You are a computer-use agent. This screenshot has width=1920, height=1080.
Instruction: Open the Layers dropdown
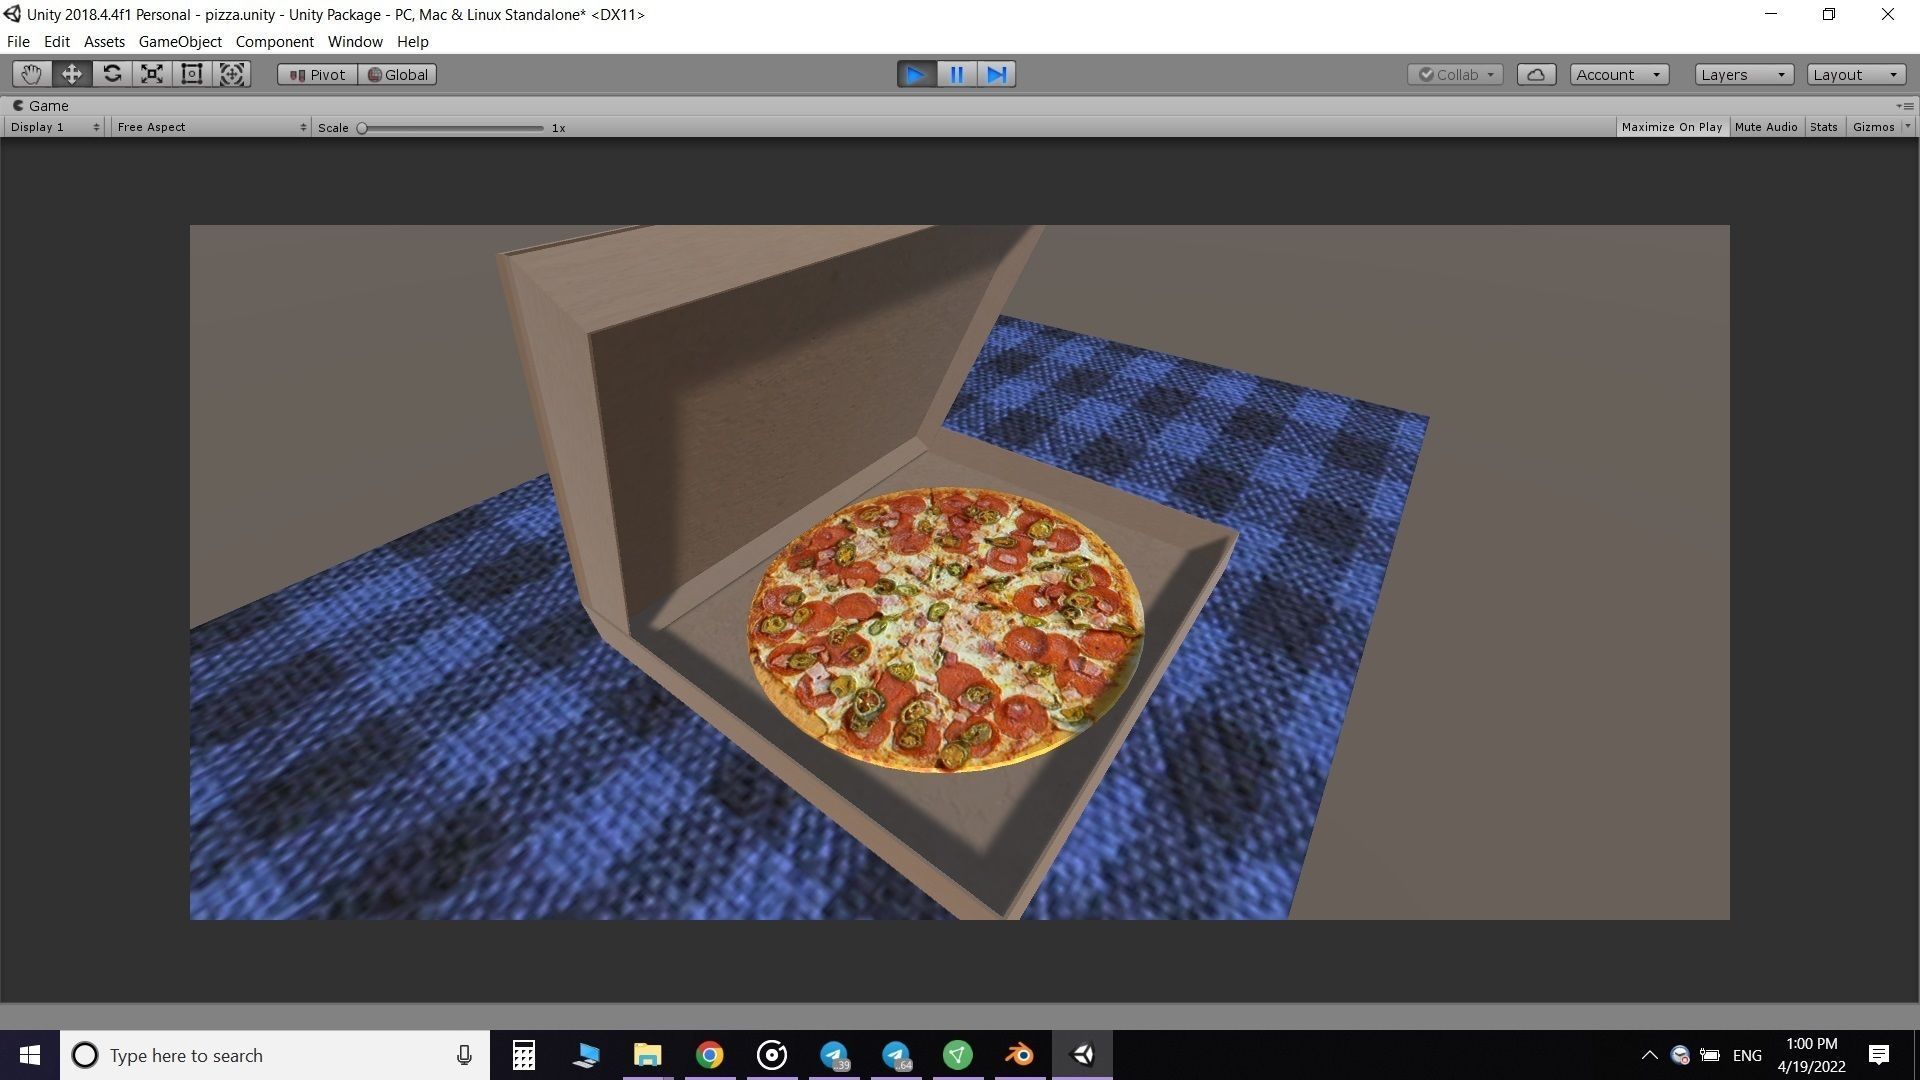tap(1742, 74)
